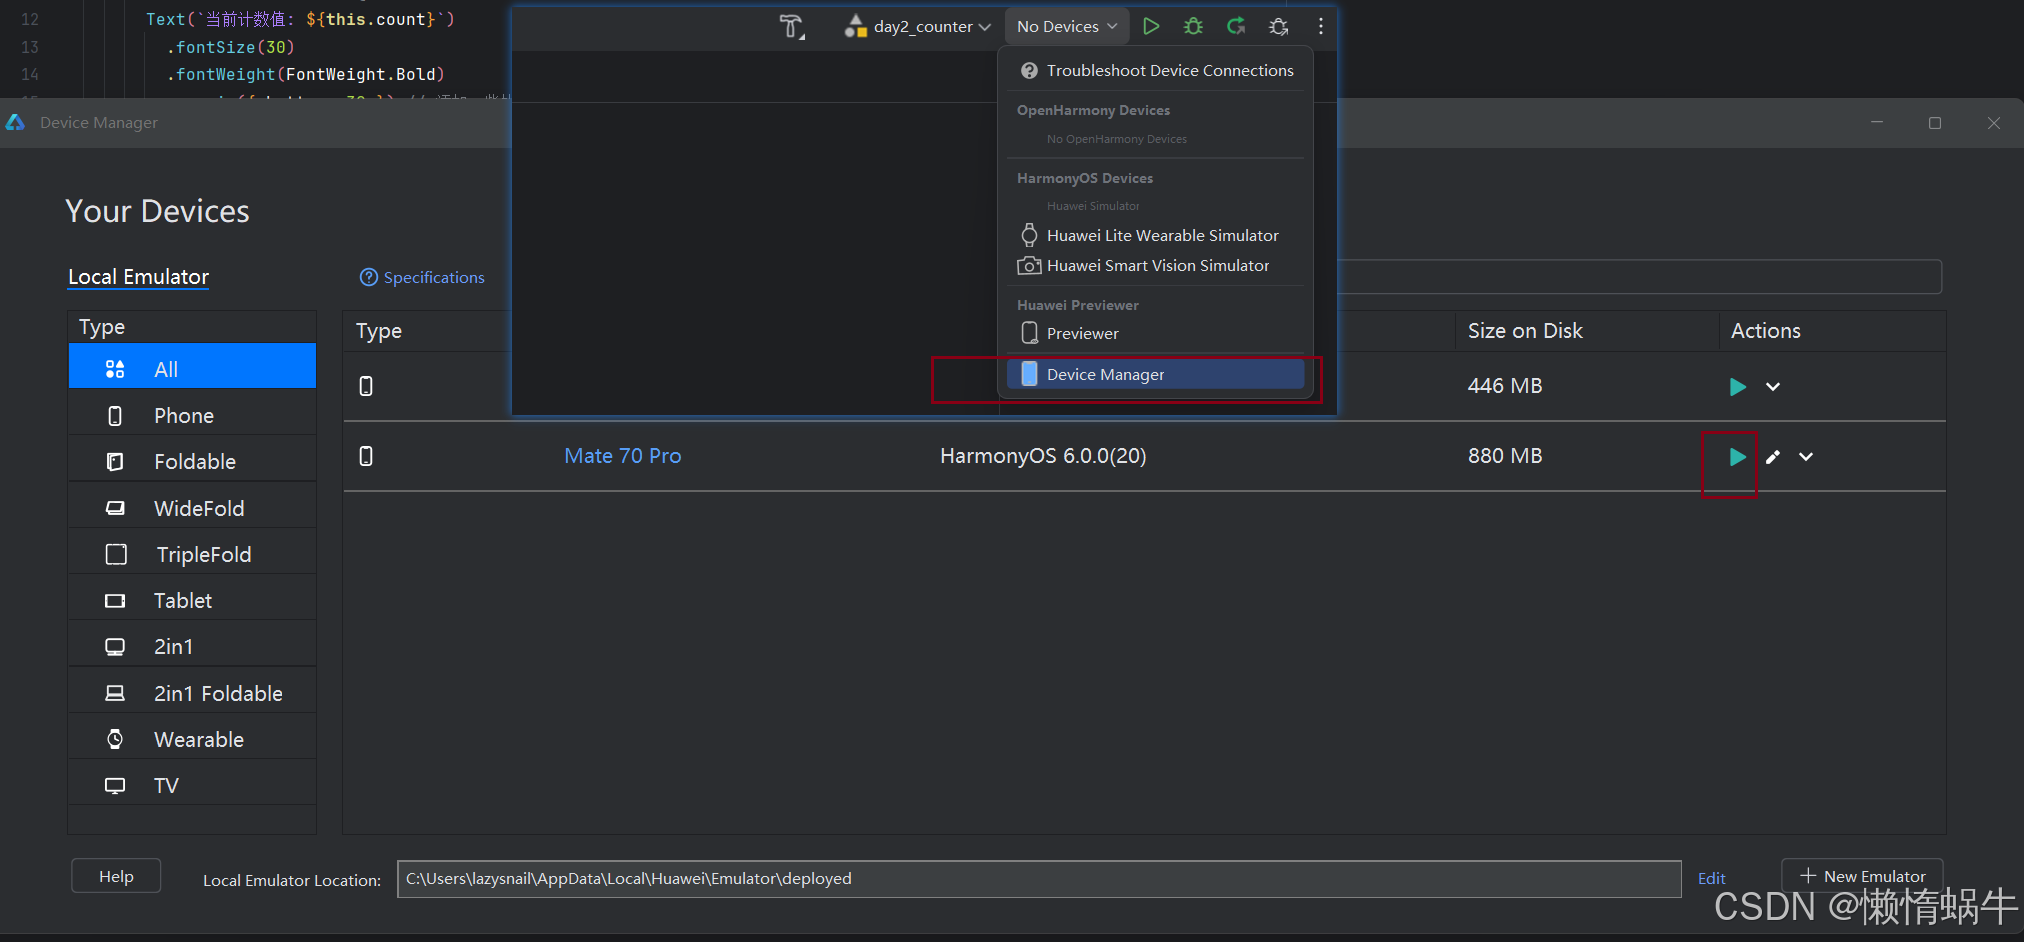This screenshot has height=942, width=2024.
Task: Select the TV device type
Action: tap(192, 785)
